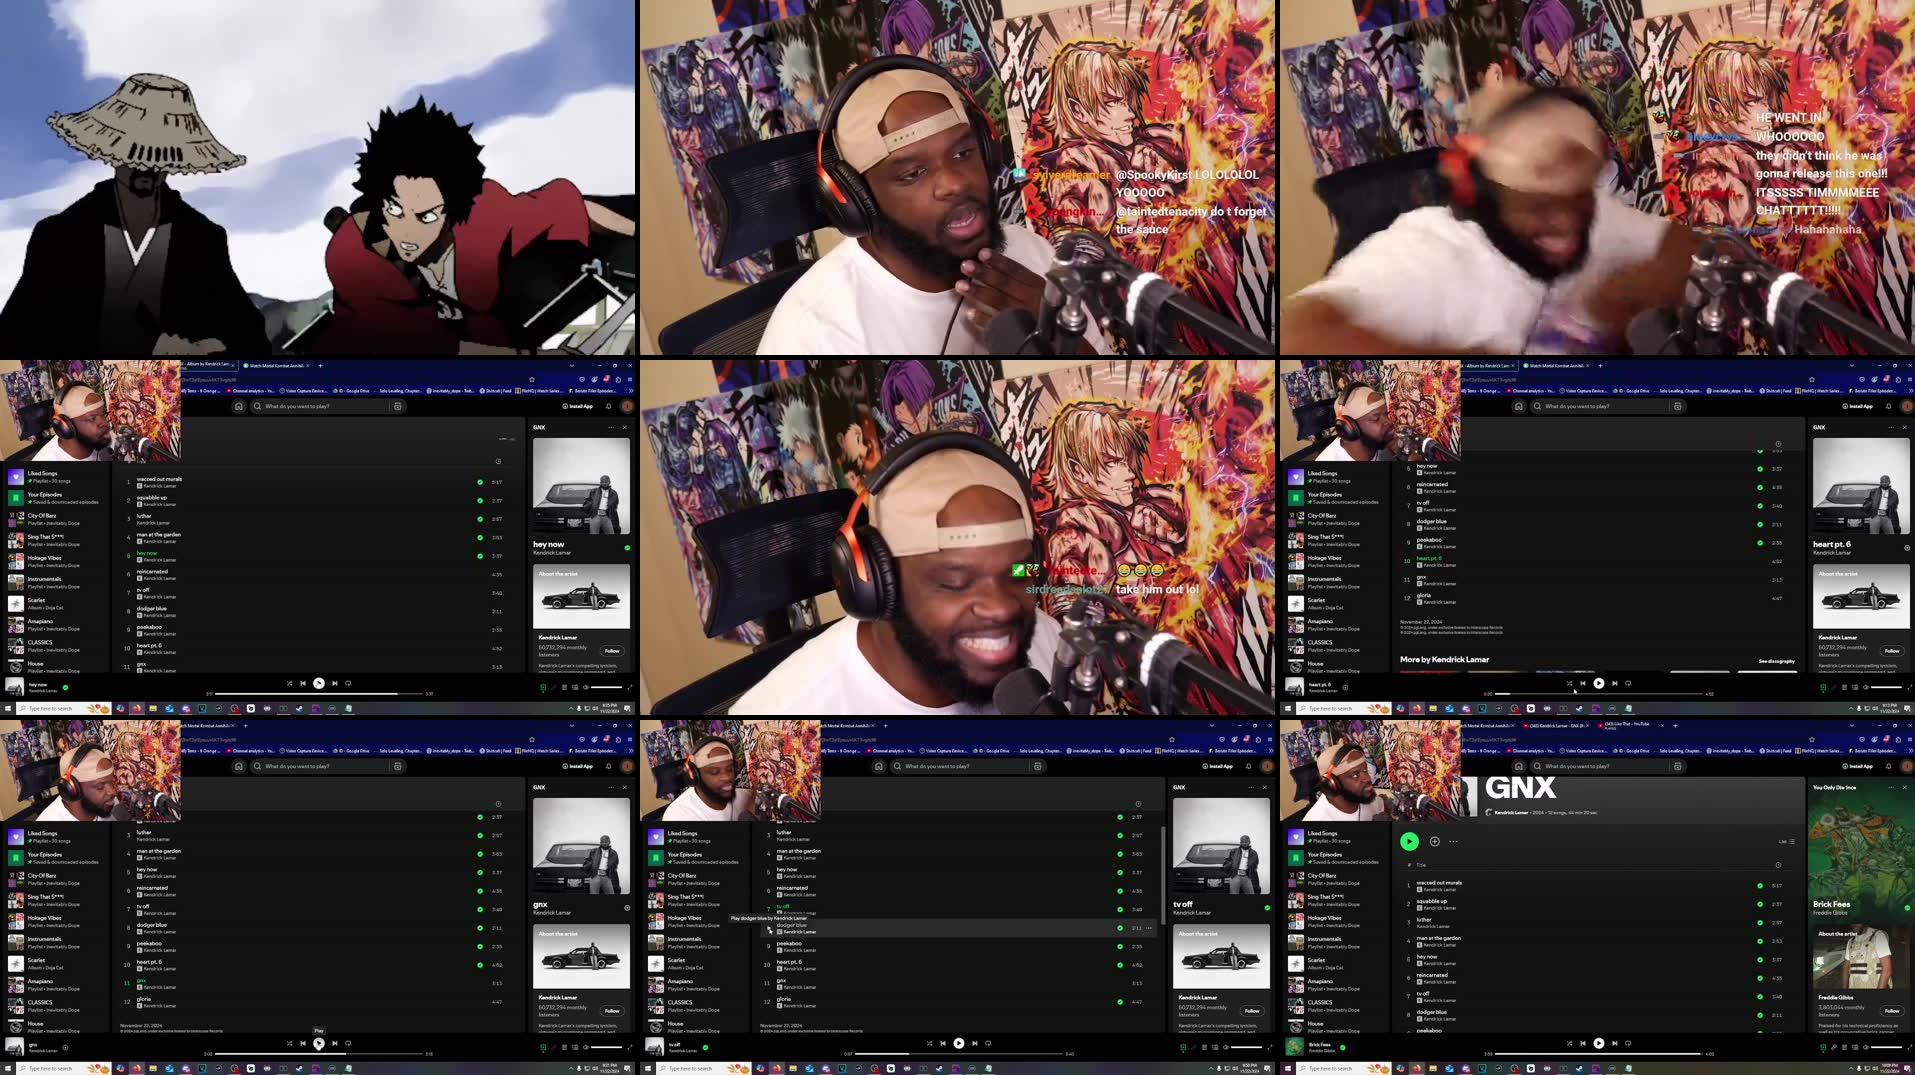Open the profile avatar above the You Only Die 1nce panel

(x=1907, y=766)
